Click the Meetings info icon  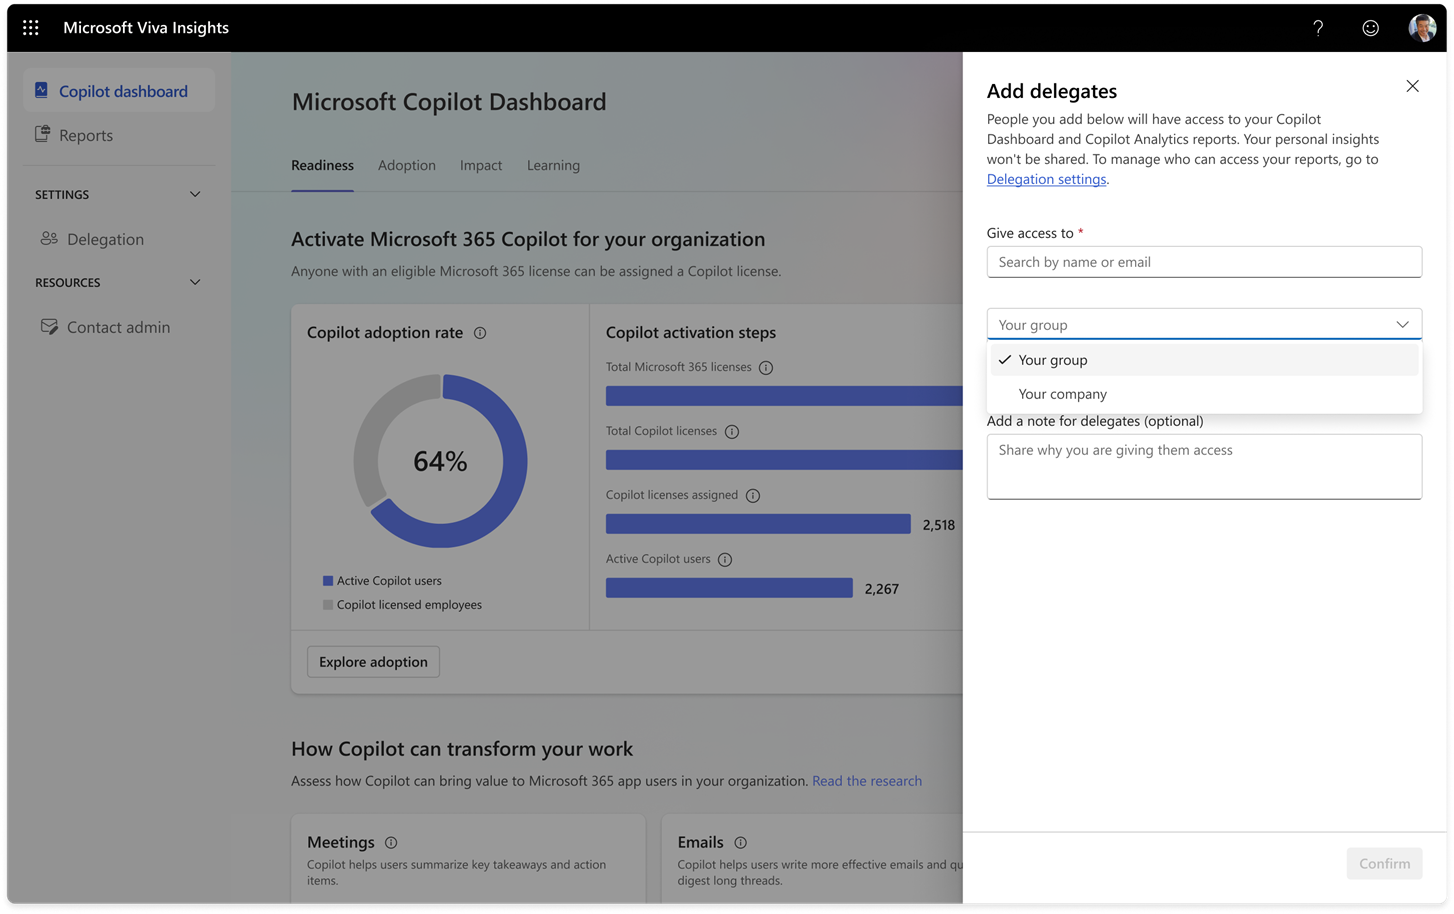(x=390, y=843)
